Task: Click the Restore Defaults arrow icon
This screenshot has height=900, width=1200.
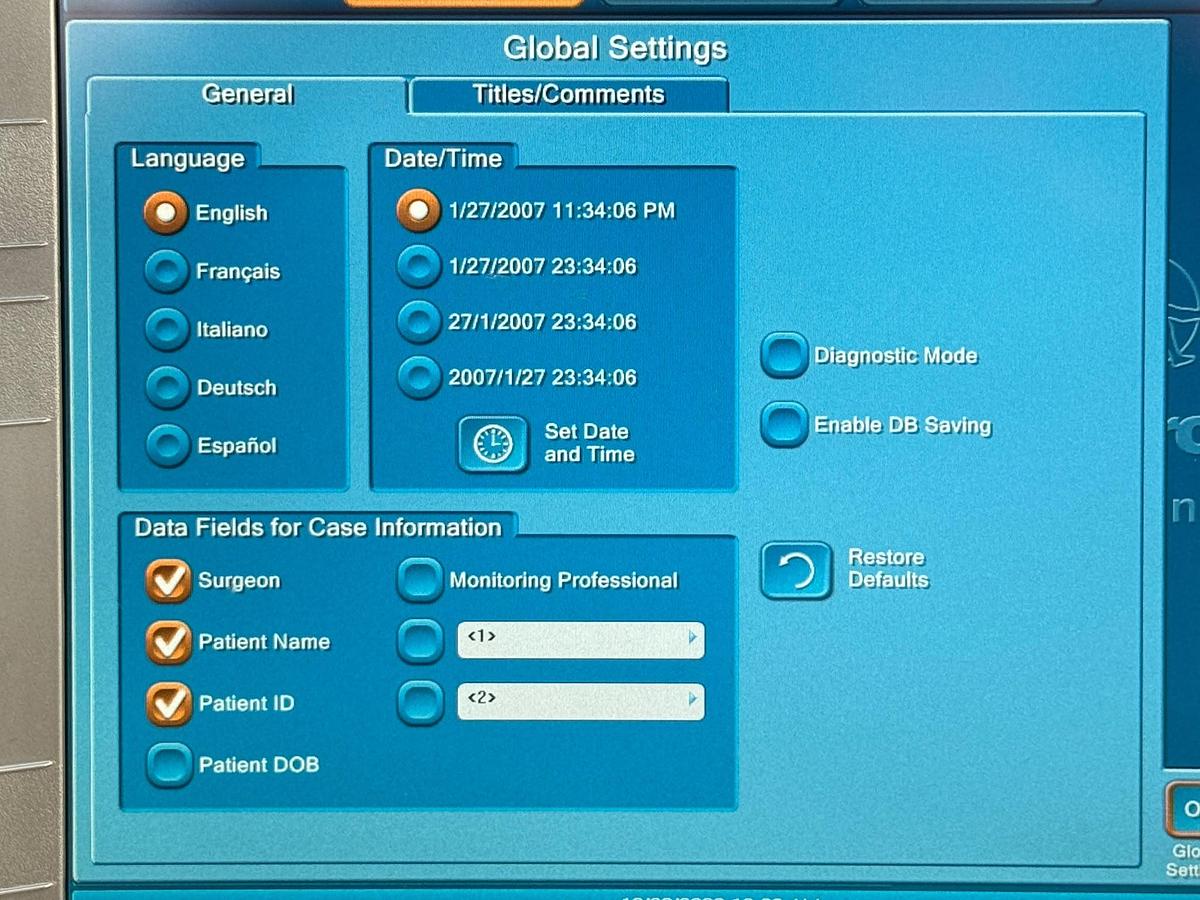Action: (796, 570)
